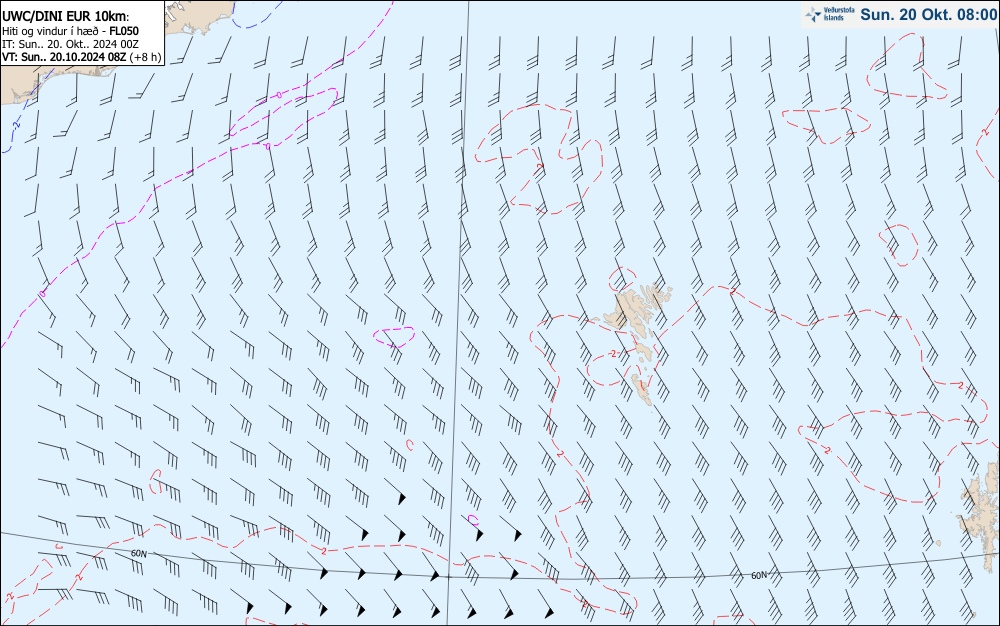Click the 'VT: Sun.. 20.10.2024 08Z (+8 h)' line
This screenshot has height=626, width=1000.
point(82,57)
